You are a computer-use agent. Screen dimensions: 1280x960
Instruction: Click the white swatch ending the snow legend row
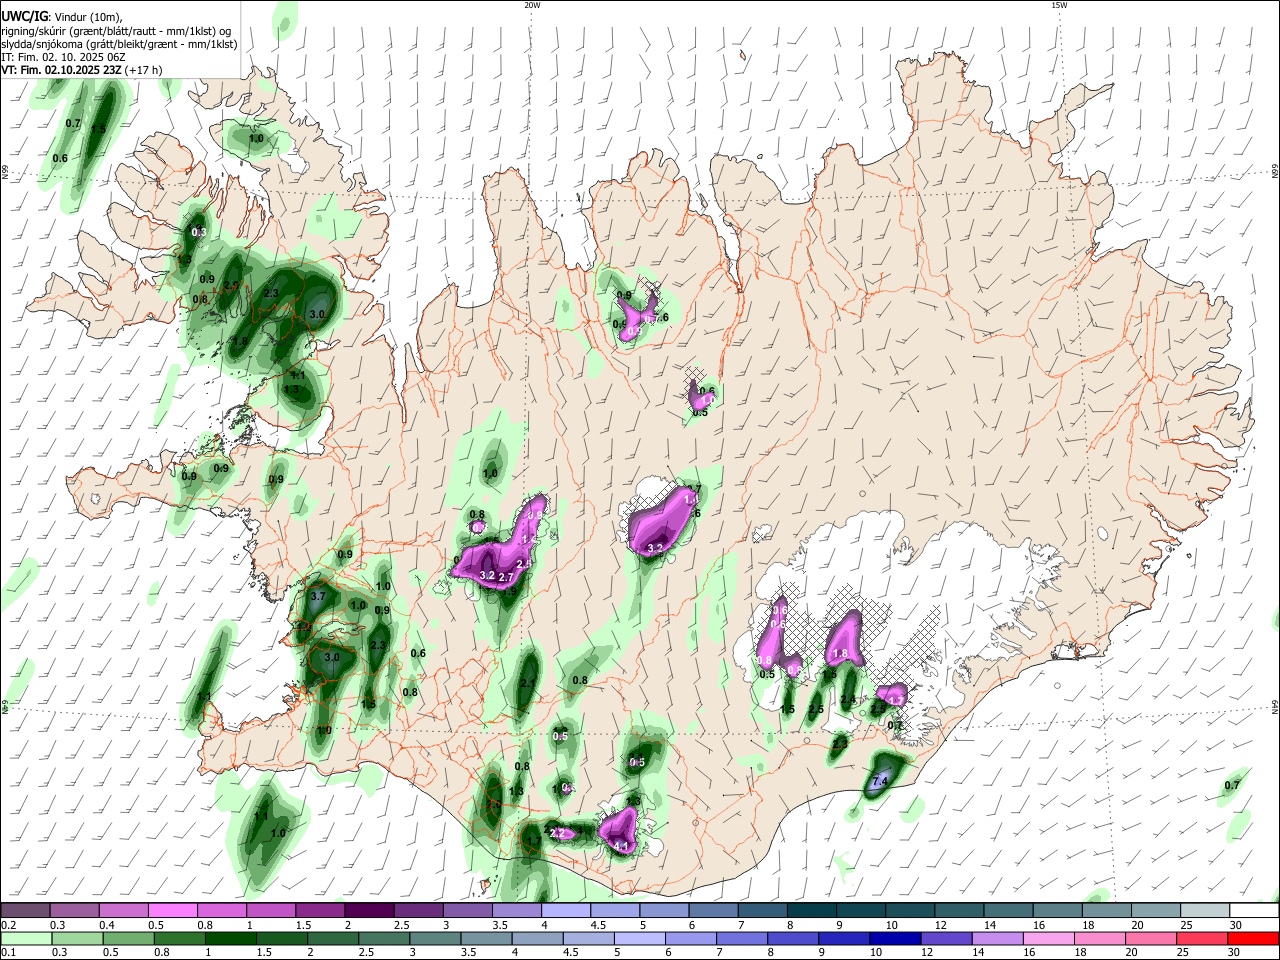(x=1255, y=910)
